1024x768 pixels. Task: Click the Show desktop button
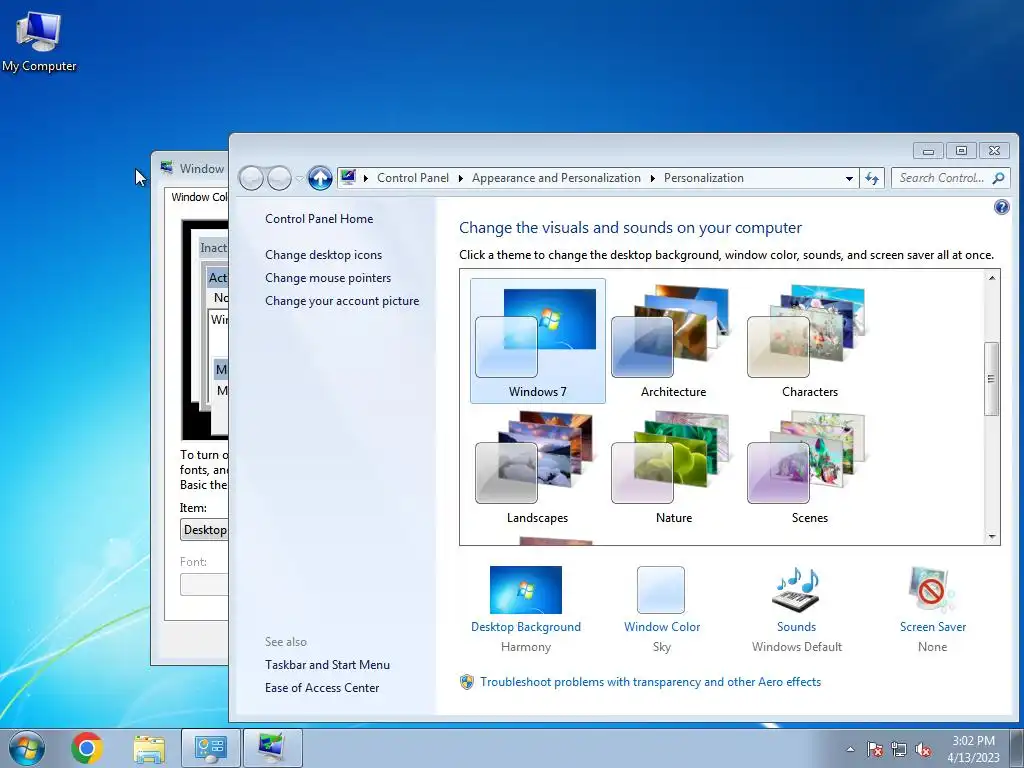click(1016, 748)
